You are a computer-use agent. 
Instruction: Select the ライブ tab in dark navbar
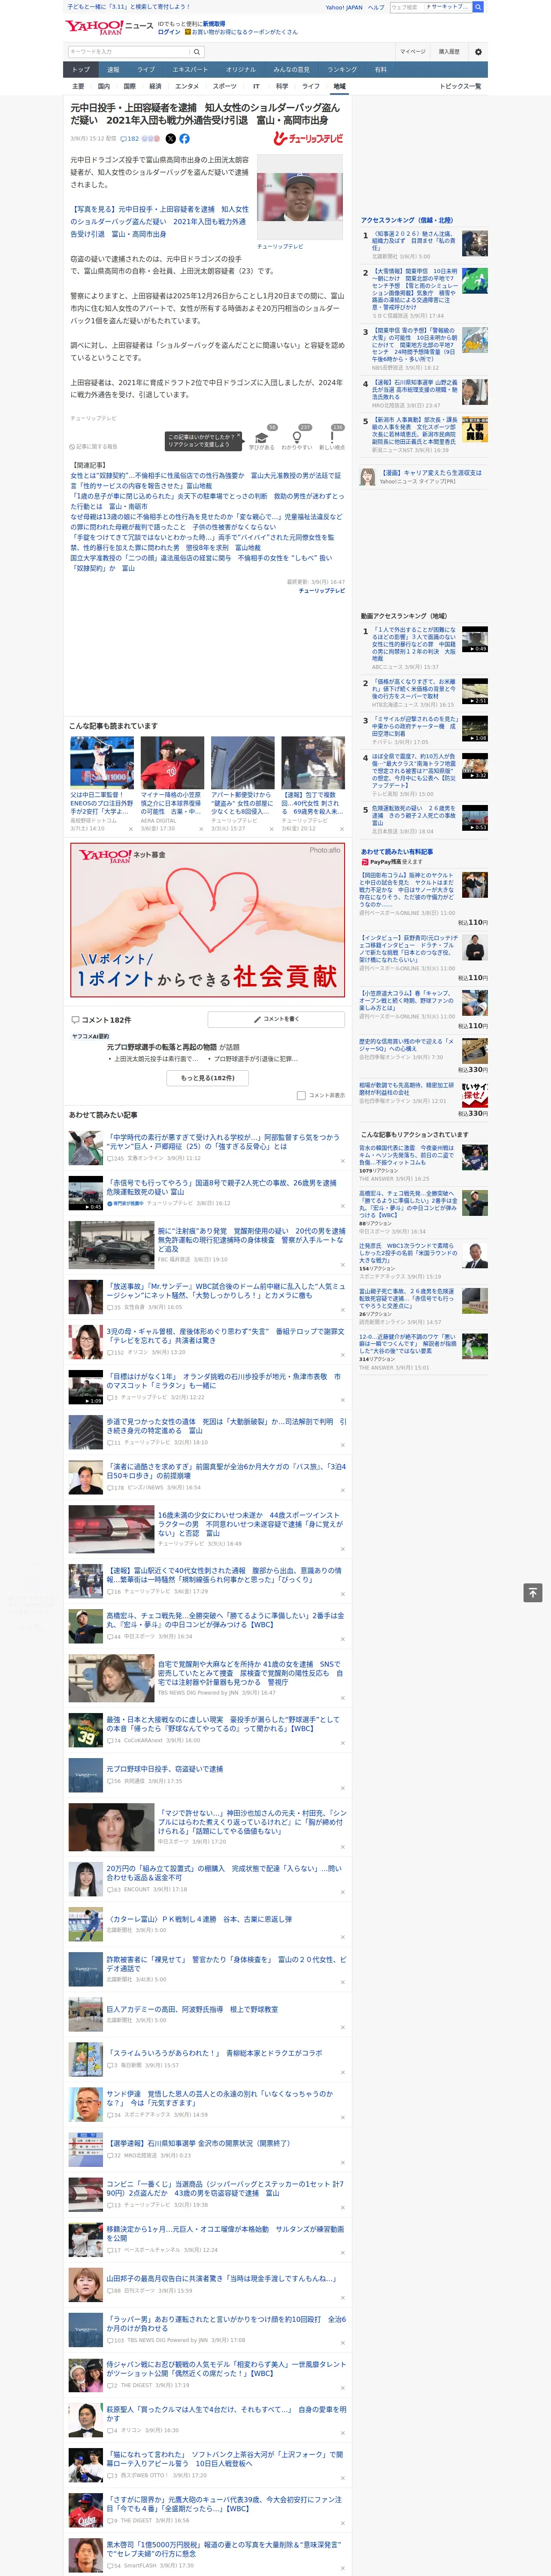pyautogui.click(x=146, y=70)
